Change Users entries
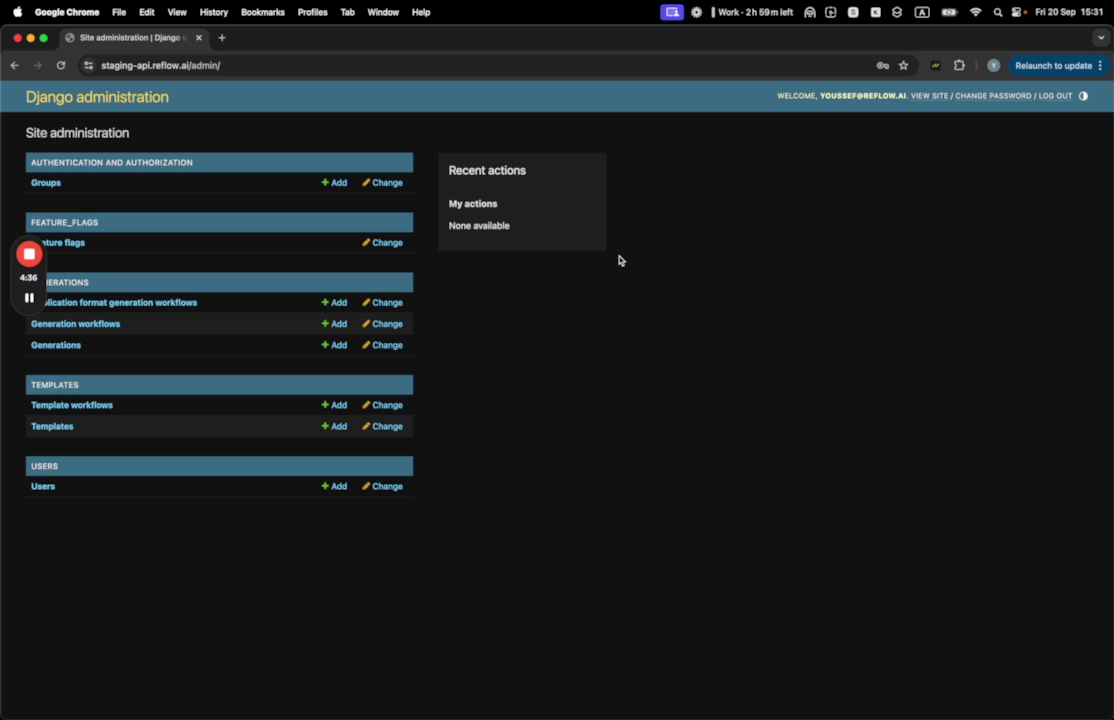Viewport: 1114px width, 720px height. tap(382, 487)
